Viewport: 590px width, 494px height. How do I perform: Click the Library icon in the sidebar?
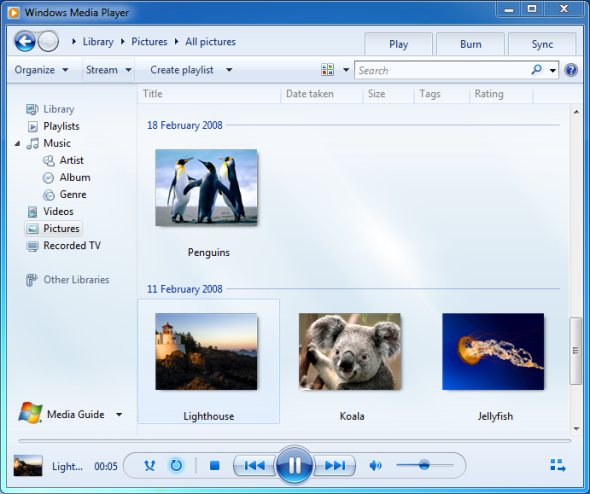(32, 109)
